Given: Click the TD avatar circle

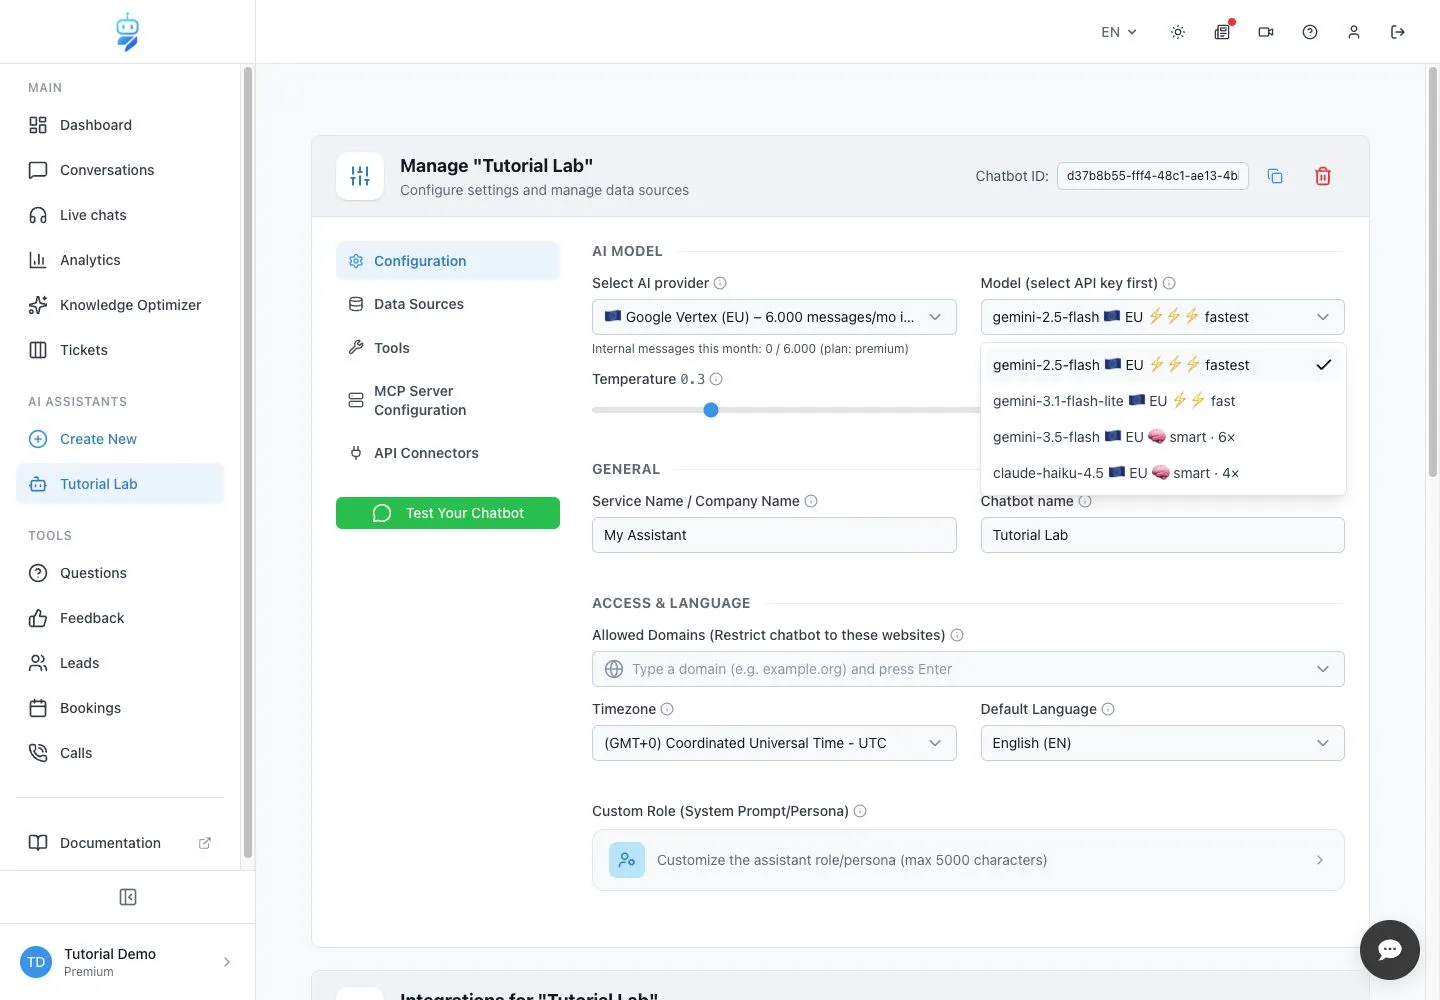Looking at the screenshot, I should click(36, 962).
